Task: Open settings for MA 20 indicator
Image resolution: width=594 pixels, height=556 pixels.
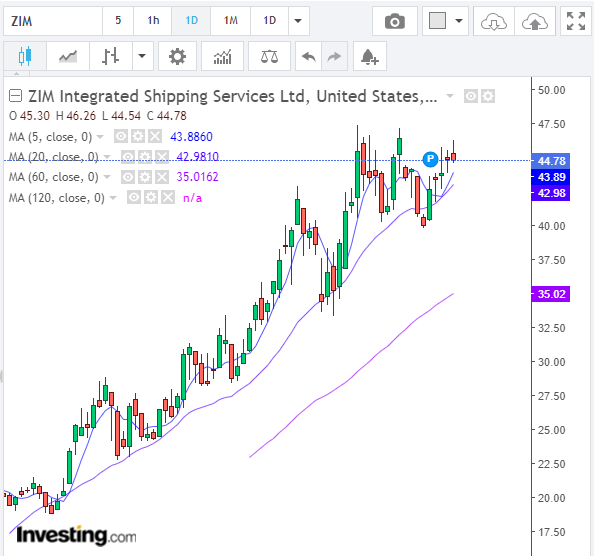Action: 145,156
